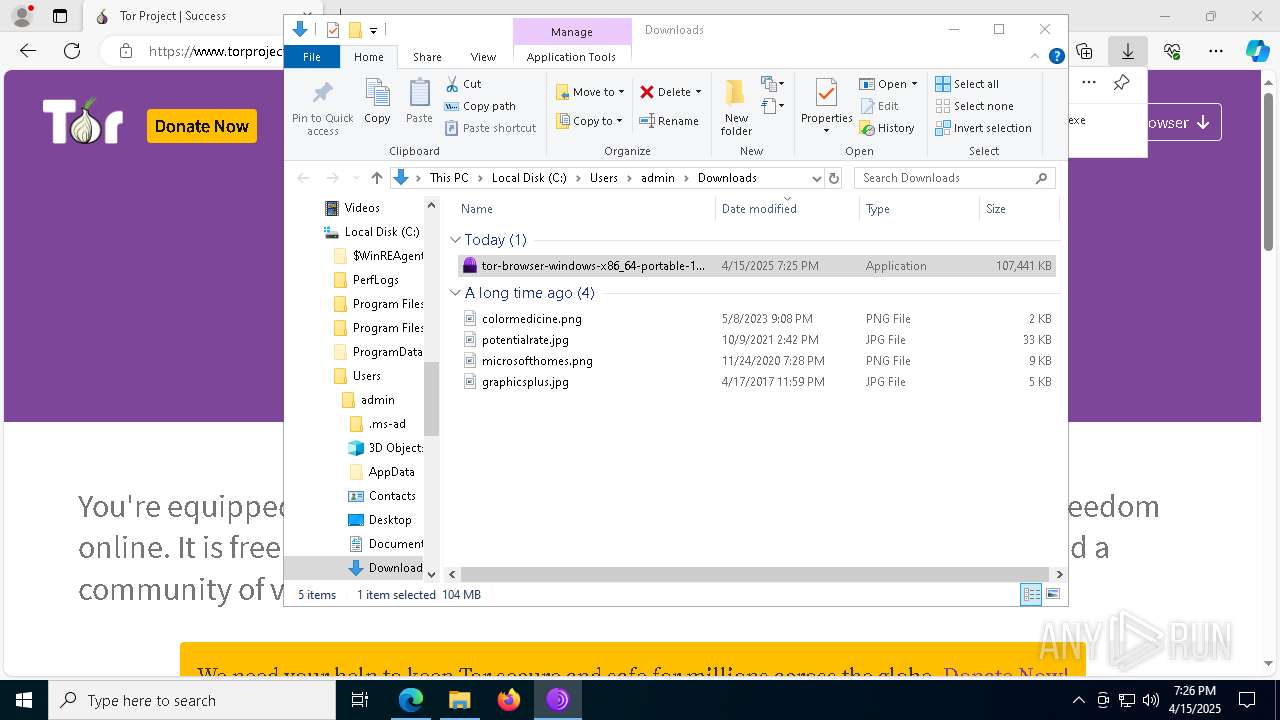The width and height of the screenshot is (1280, 720).
Task: Open file History
Action: [887, 128]
